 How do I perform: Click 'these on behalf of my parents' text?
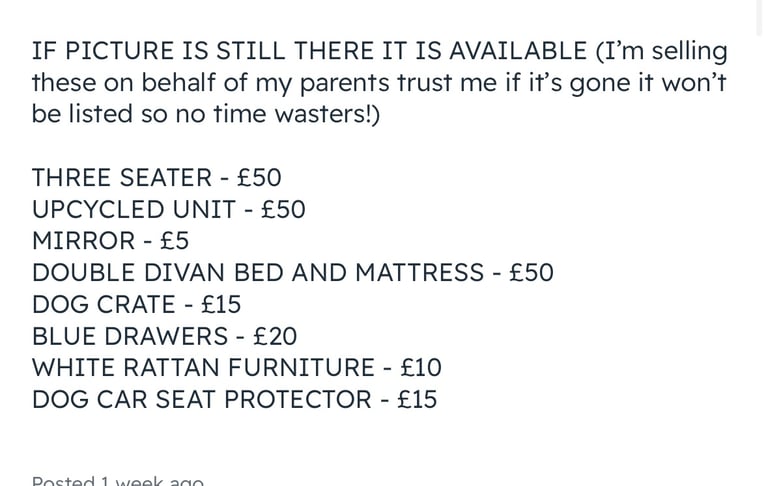212,82
